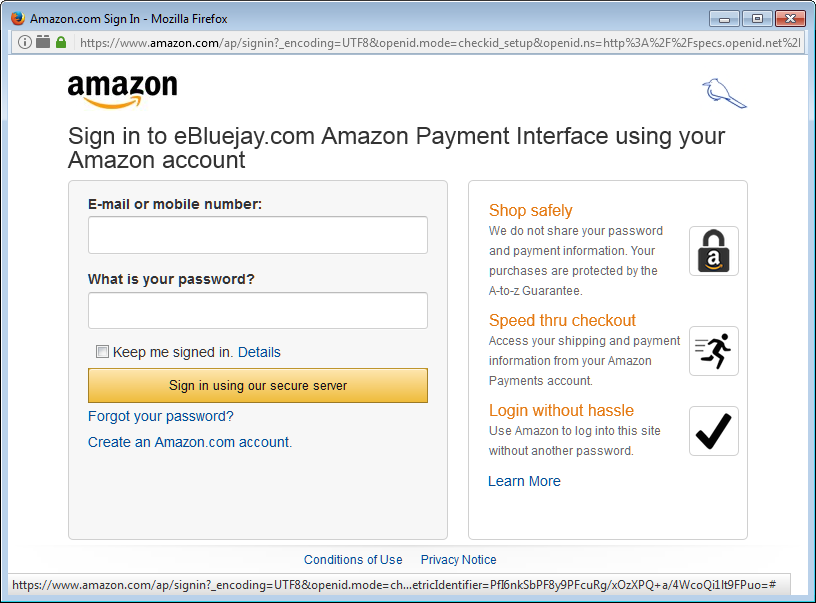Focus the E-mail or mobile number field
This screenshot has height=603, width=816.
click(x=258, y=235)
